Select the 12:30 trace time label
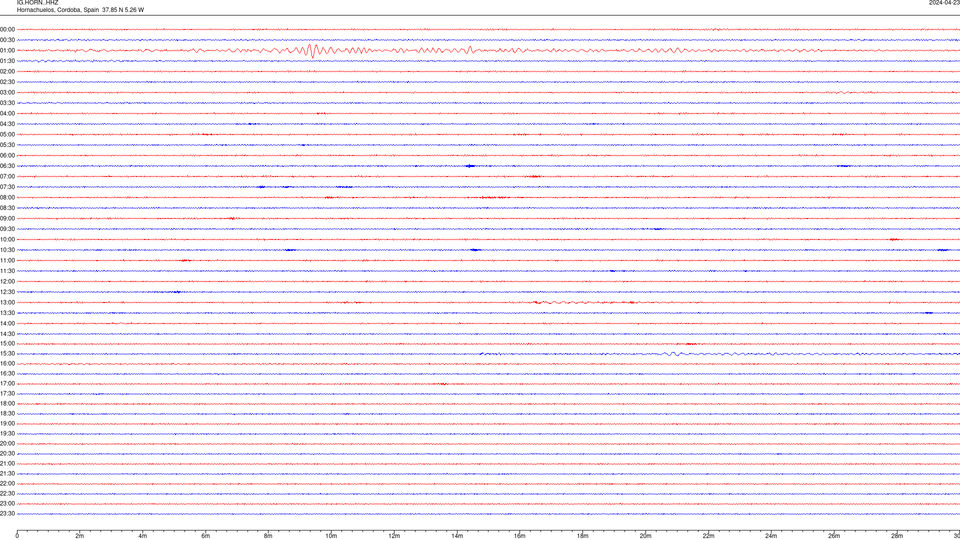The width and height of the screenshot is (960, 540). click(x=7, y=292)
